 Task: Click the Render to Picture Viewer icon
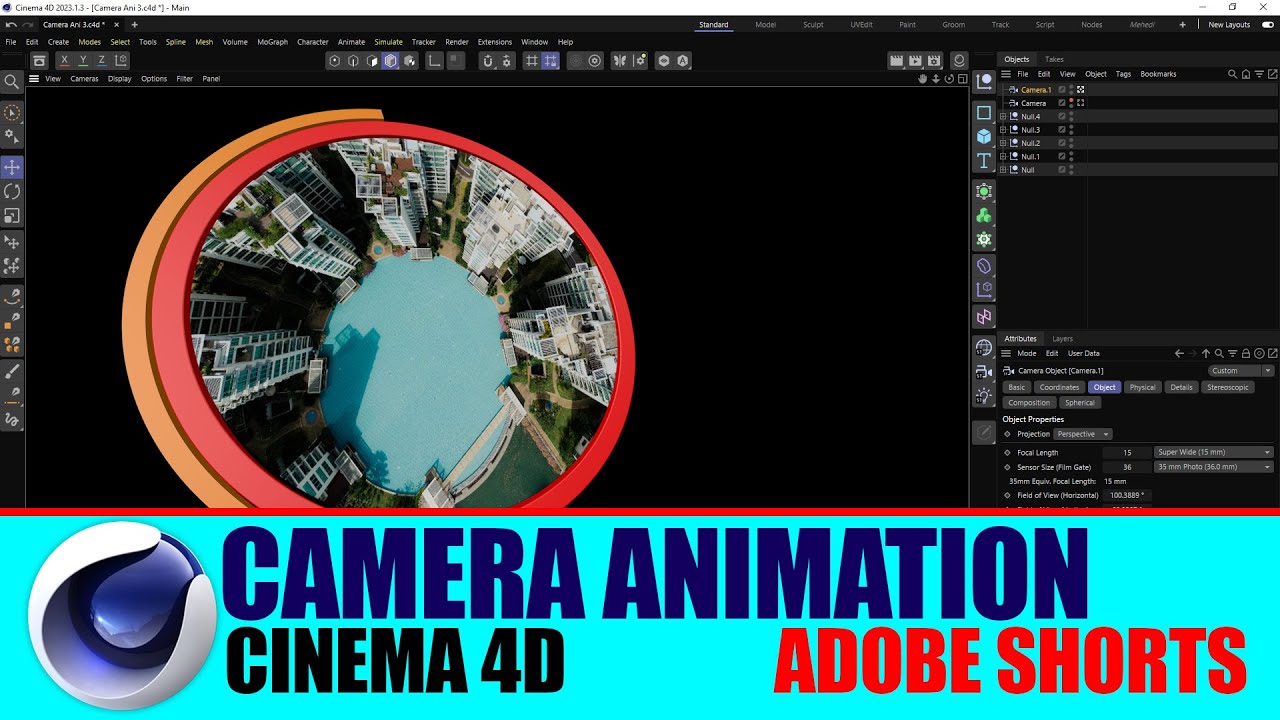(x=915, y=61)
